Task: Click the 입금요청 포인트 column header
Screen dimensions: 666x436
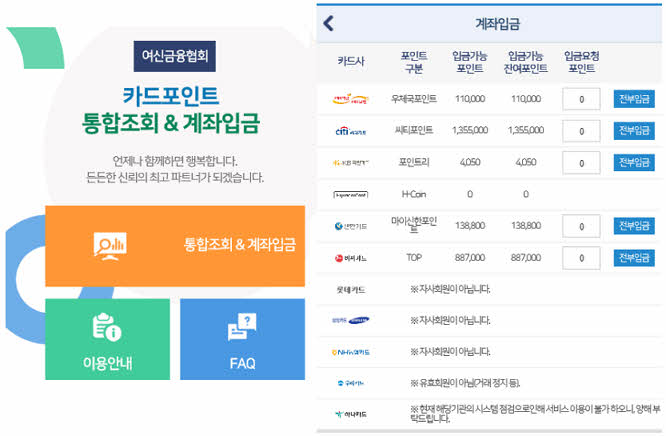Action: pyautogui.click(x=581, y=62)
